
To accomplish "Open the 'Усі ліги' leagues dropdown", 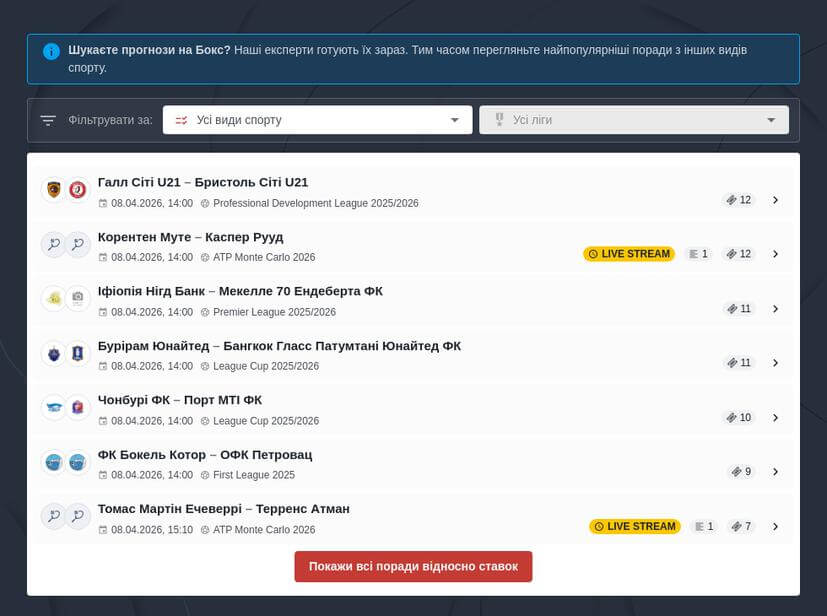I will [633, 120].
